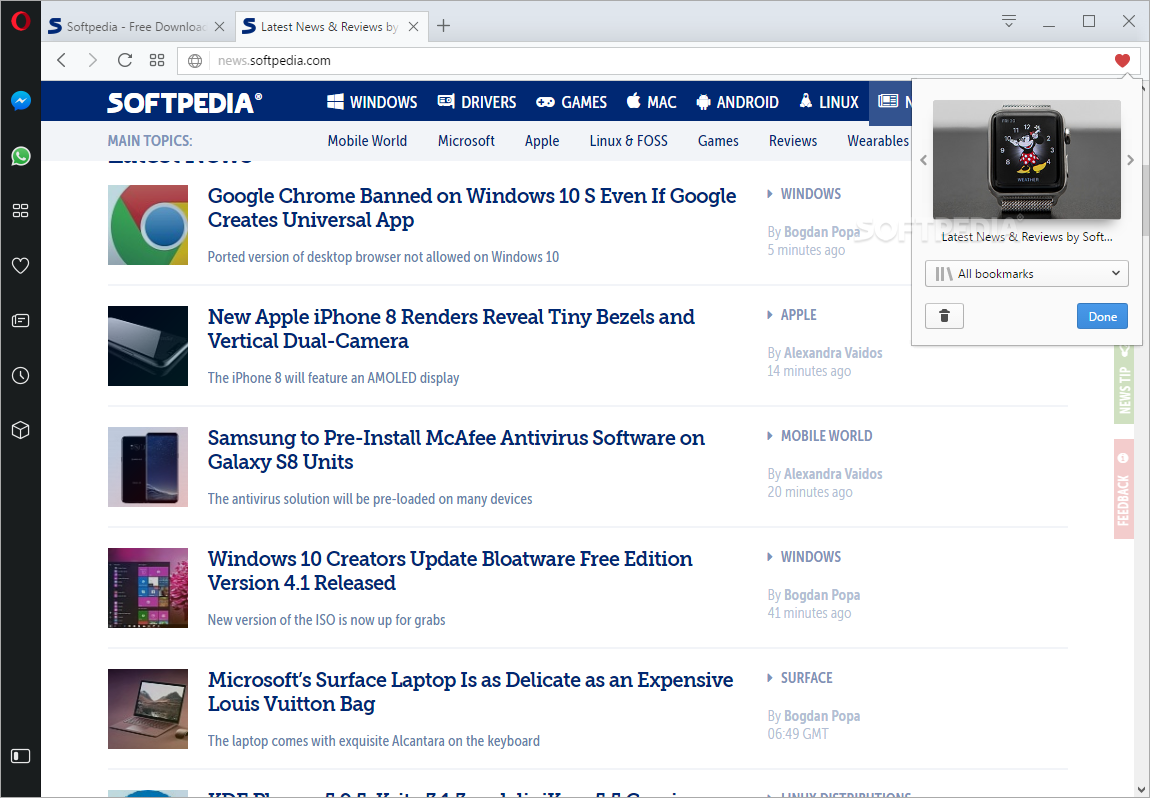Toggle the sidebar panel button at bottom

coord(21,755)
